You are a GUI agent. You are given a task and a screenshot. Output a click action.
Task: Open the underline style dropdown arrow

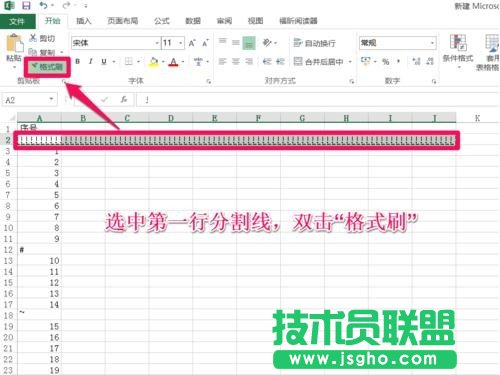click(114, 62)
